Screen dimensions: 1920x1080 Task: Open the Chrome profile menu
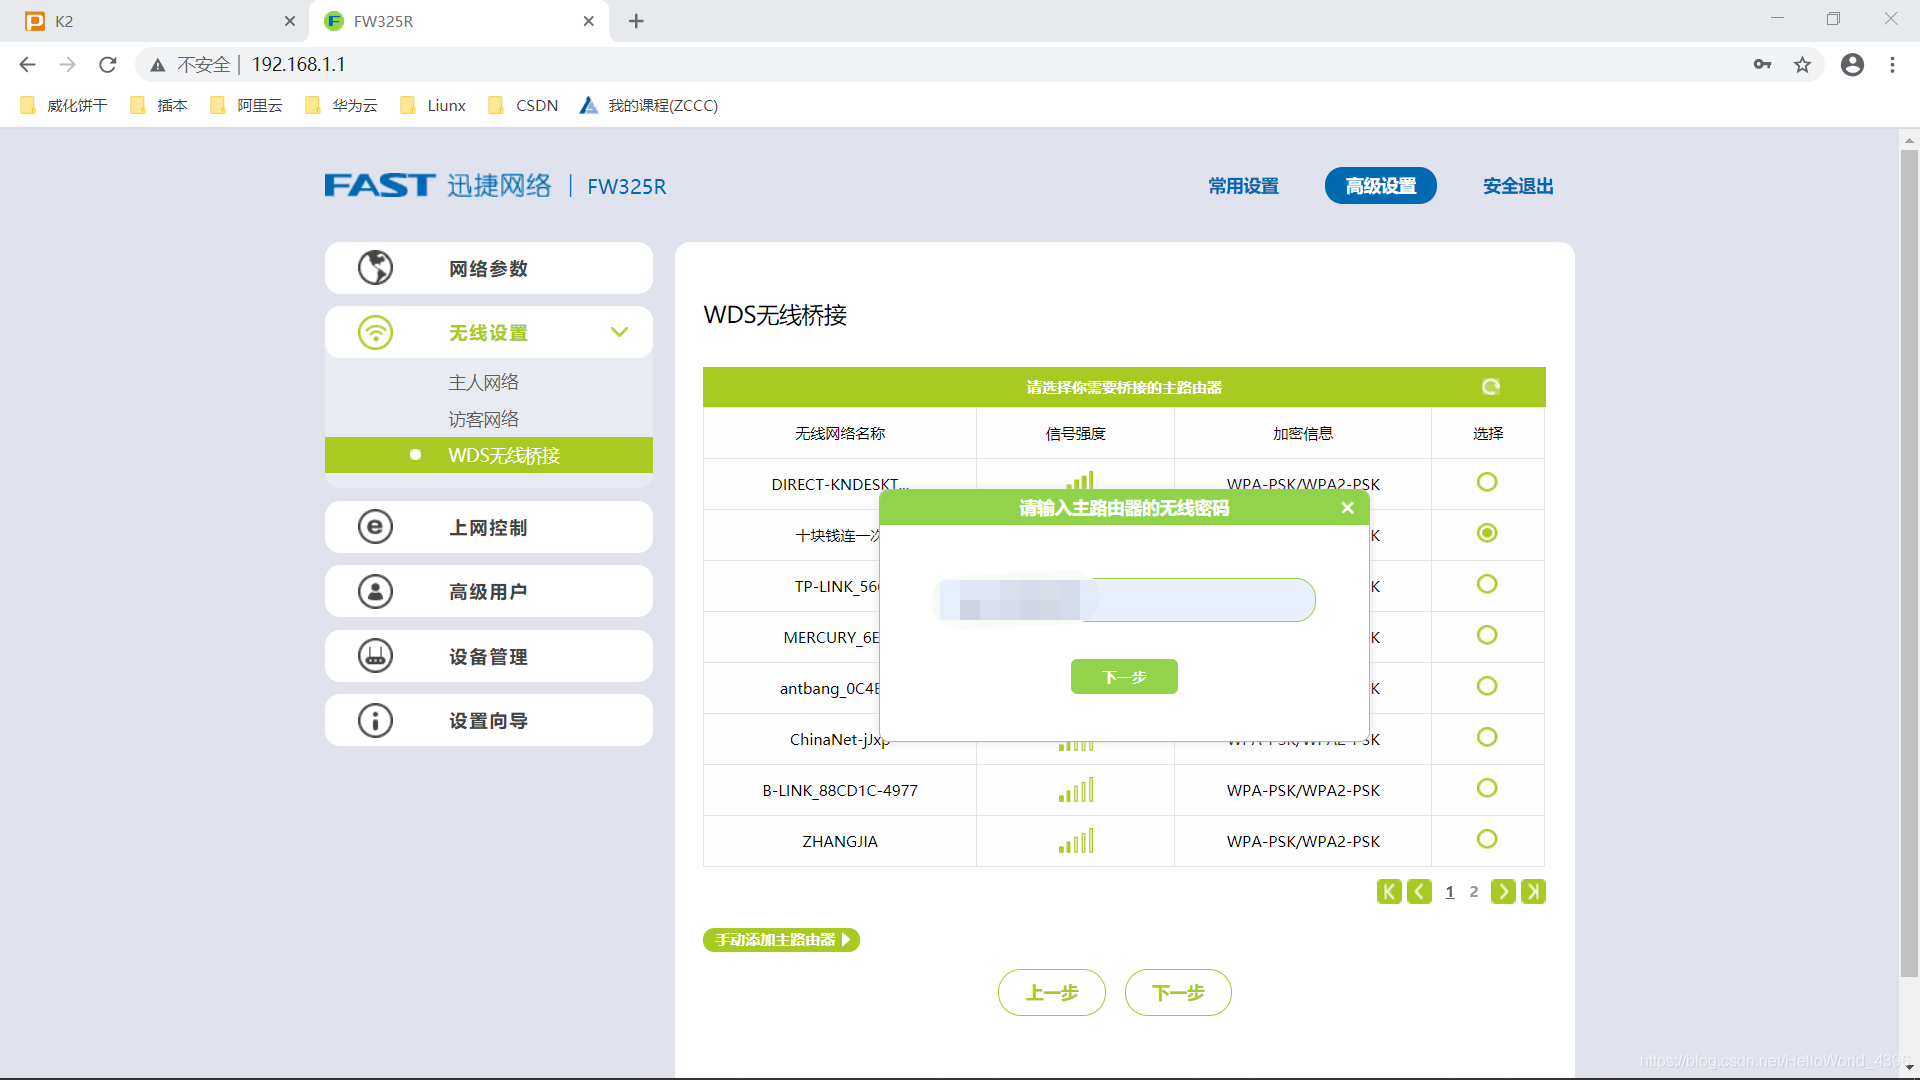(1852, 64)
